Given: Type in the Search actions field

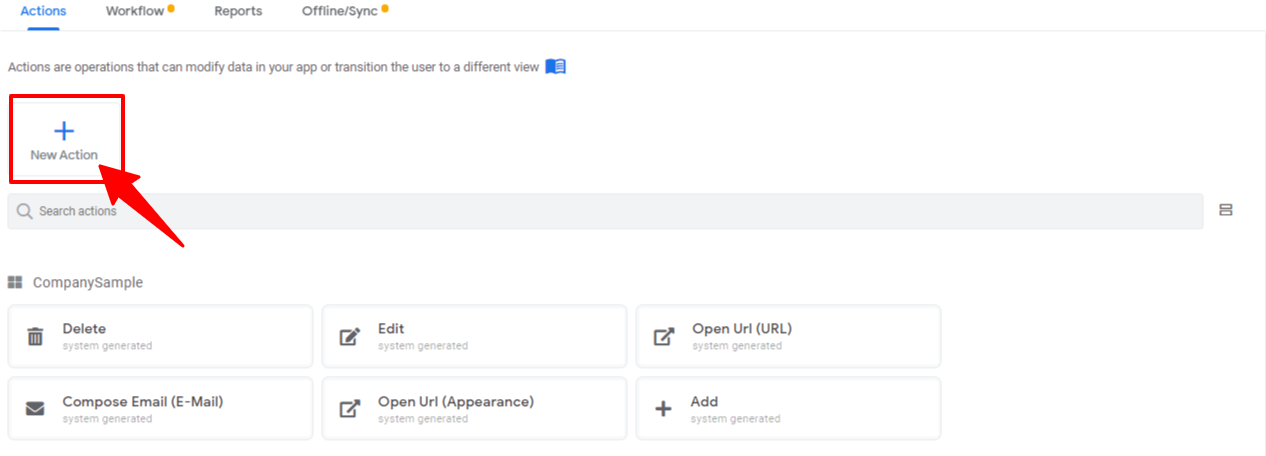Looking at the screenshot, I should (600, 211).
